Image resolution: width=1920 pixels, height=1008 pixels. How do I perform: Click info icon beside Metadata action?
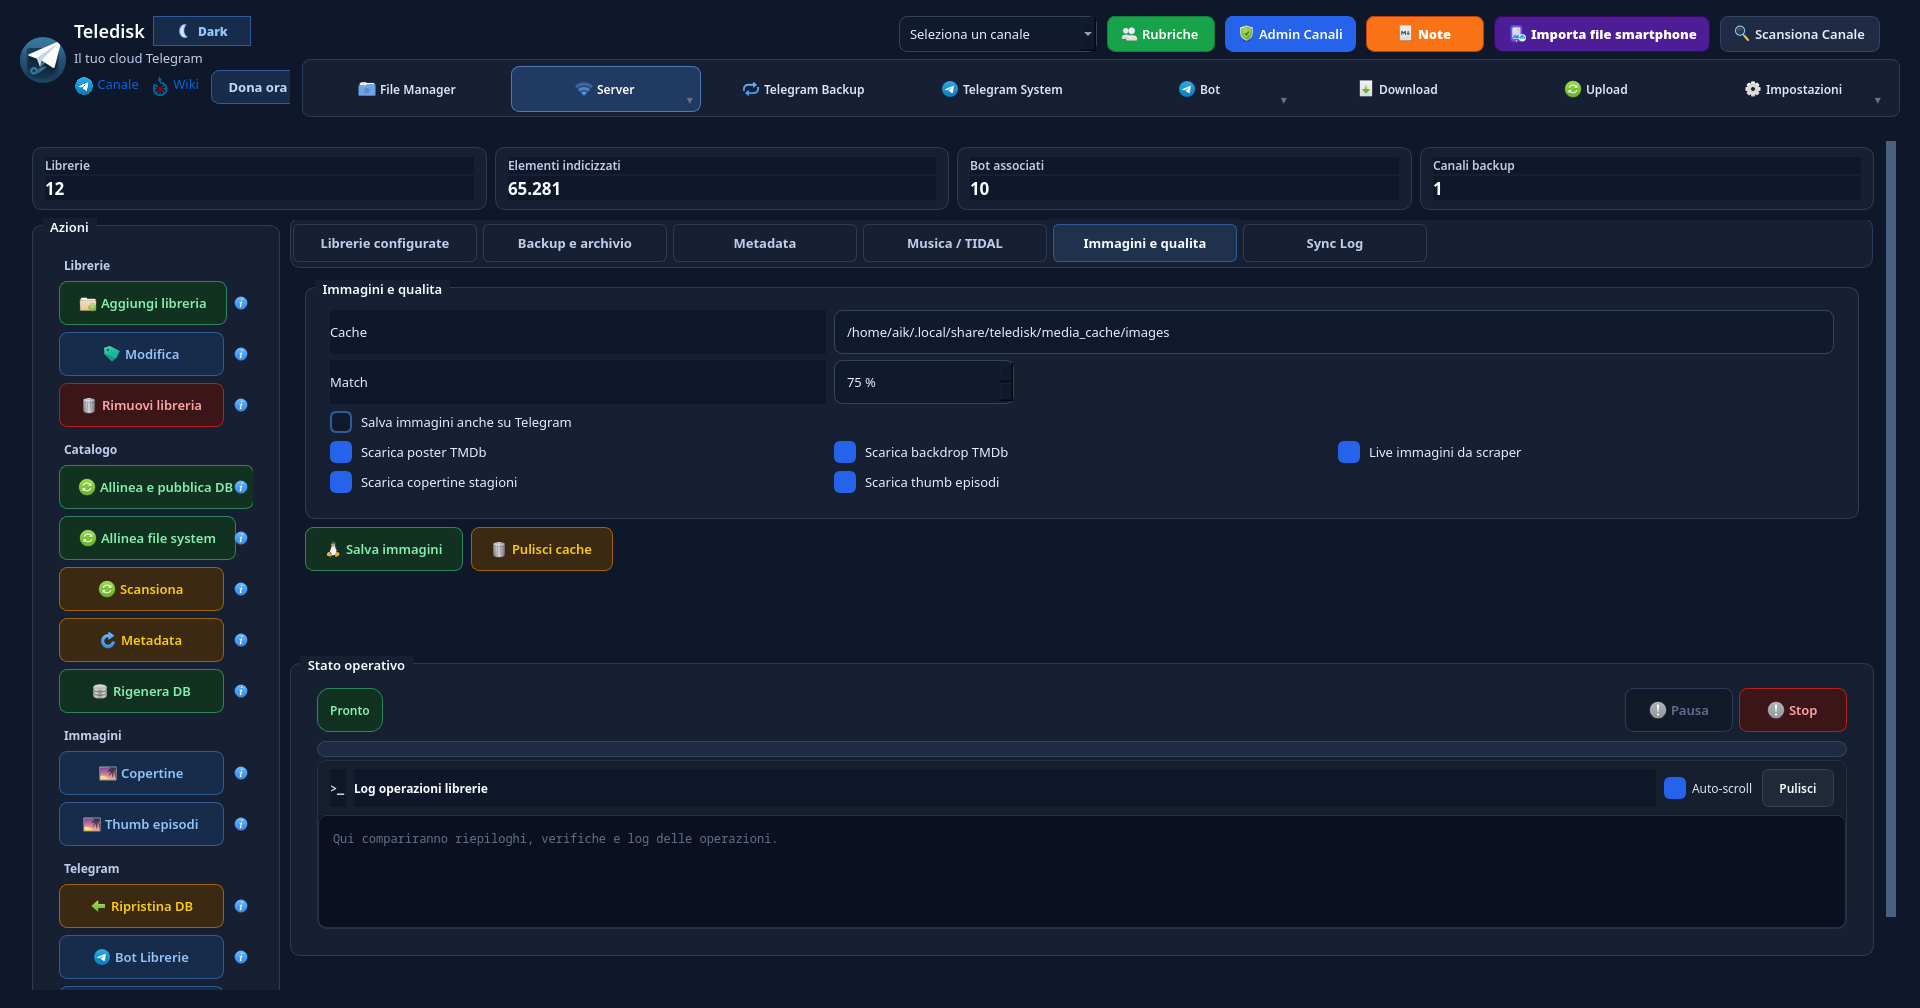click(x=241, y=640)
